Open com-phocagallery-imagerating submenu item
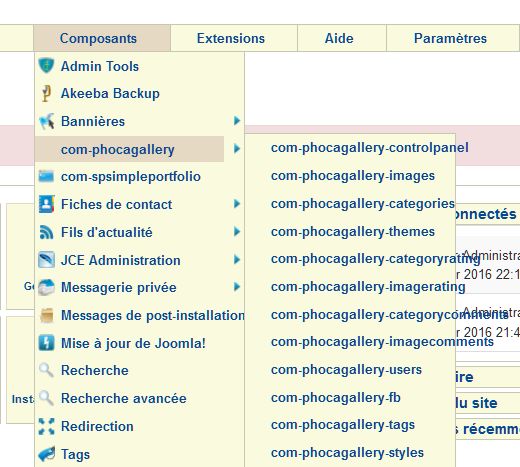 [368, 287]
